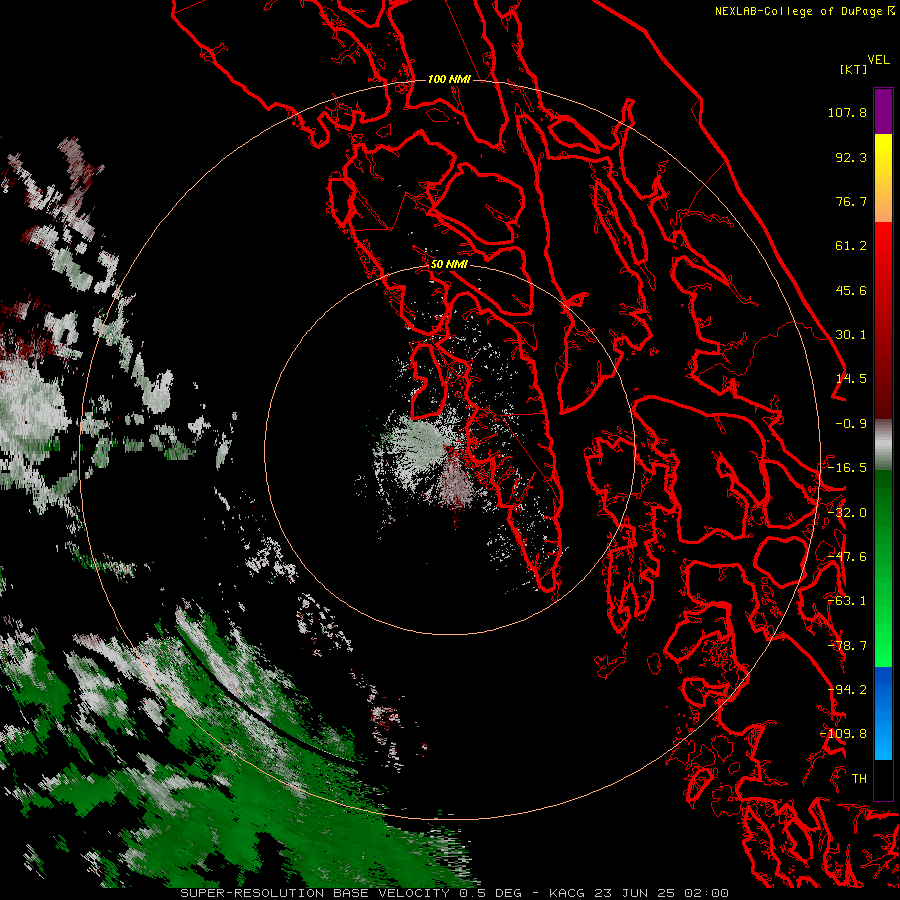Click the -0.9 legend value
The width and height of the screenshot is (900, 900).
[x=851, y=424]
